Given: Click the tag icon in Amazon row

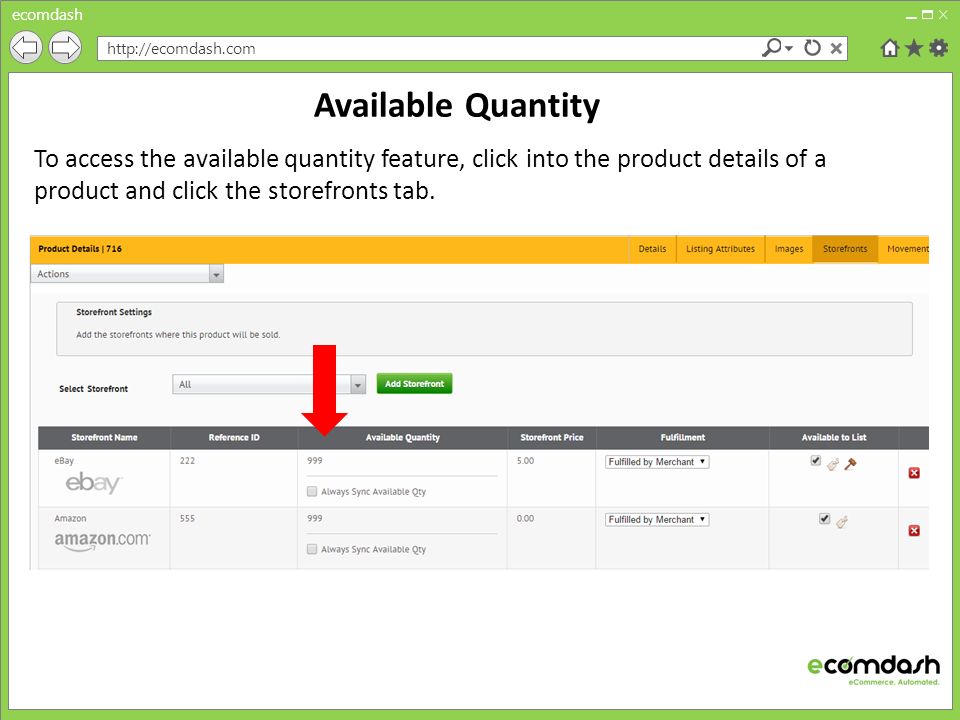Looking at the screenshot, I should coord(842,522).
